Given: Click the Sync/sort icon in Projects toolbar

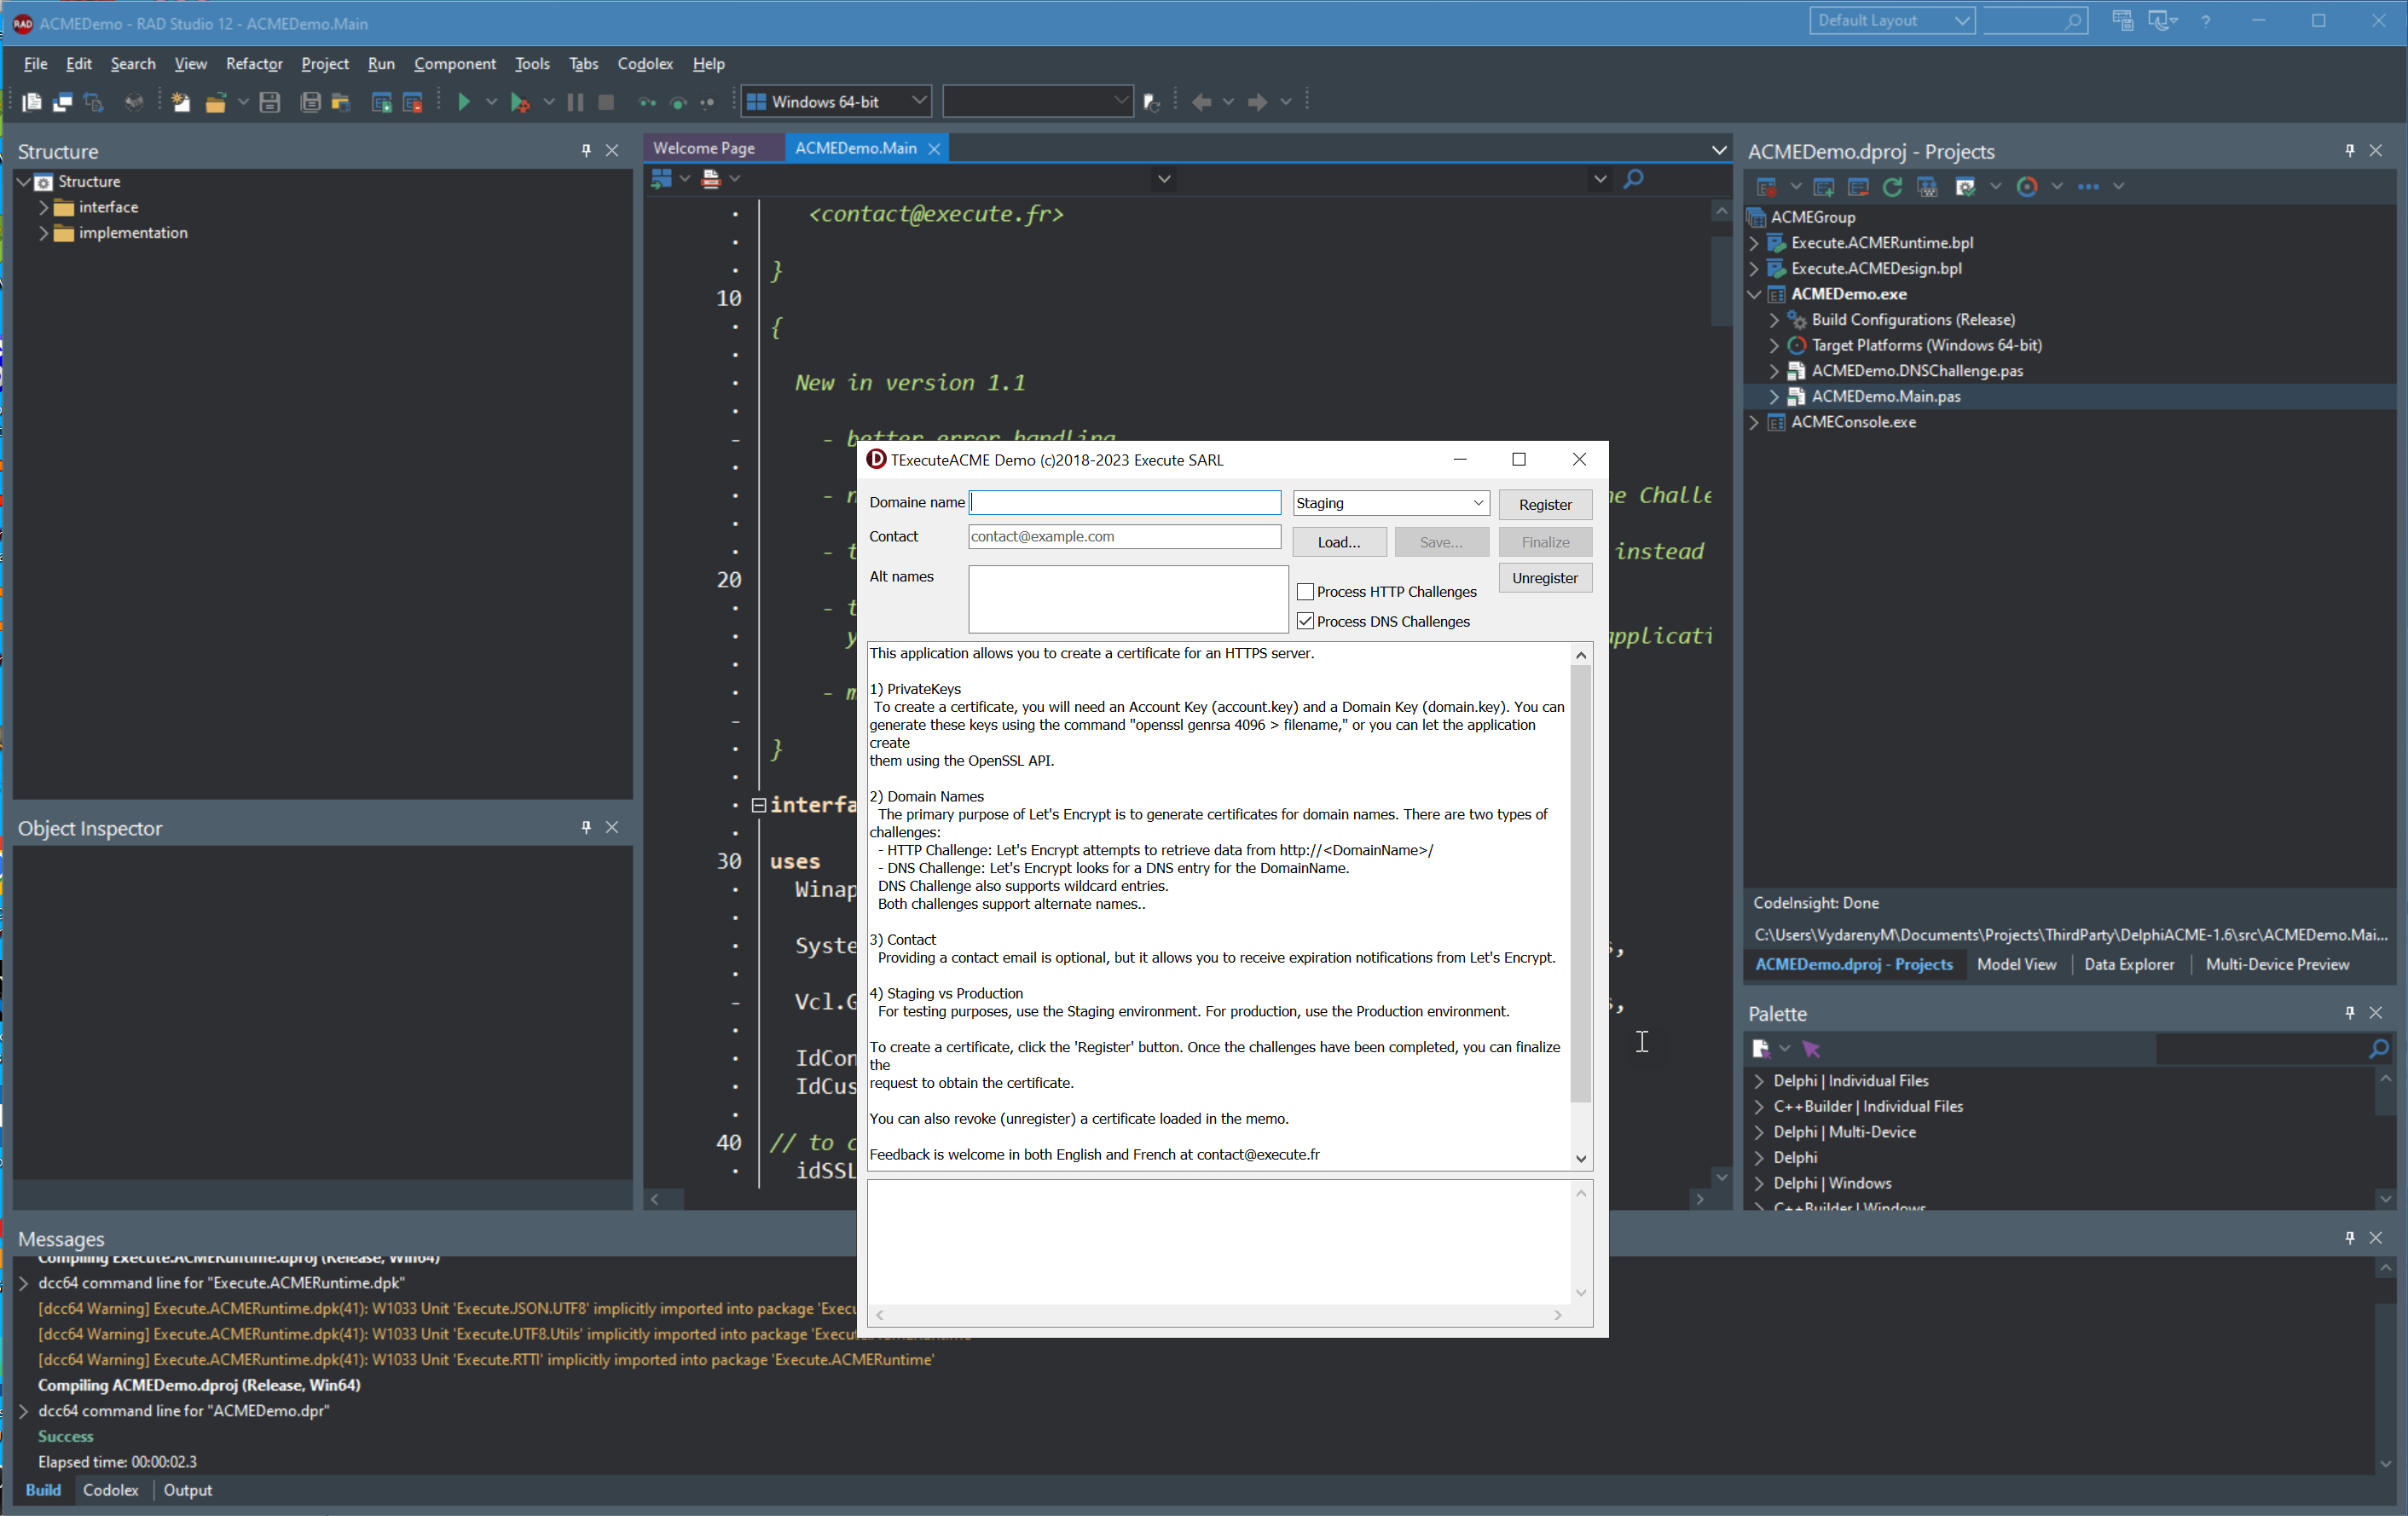Looking at the screenshot, I should 1927,187.
